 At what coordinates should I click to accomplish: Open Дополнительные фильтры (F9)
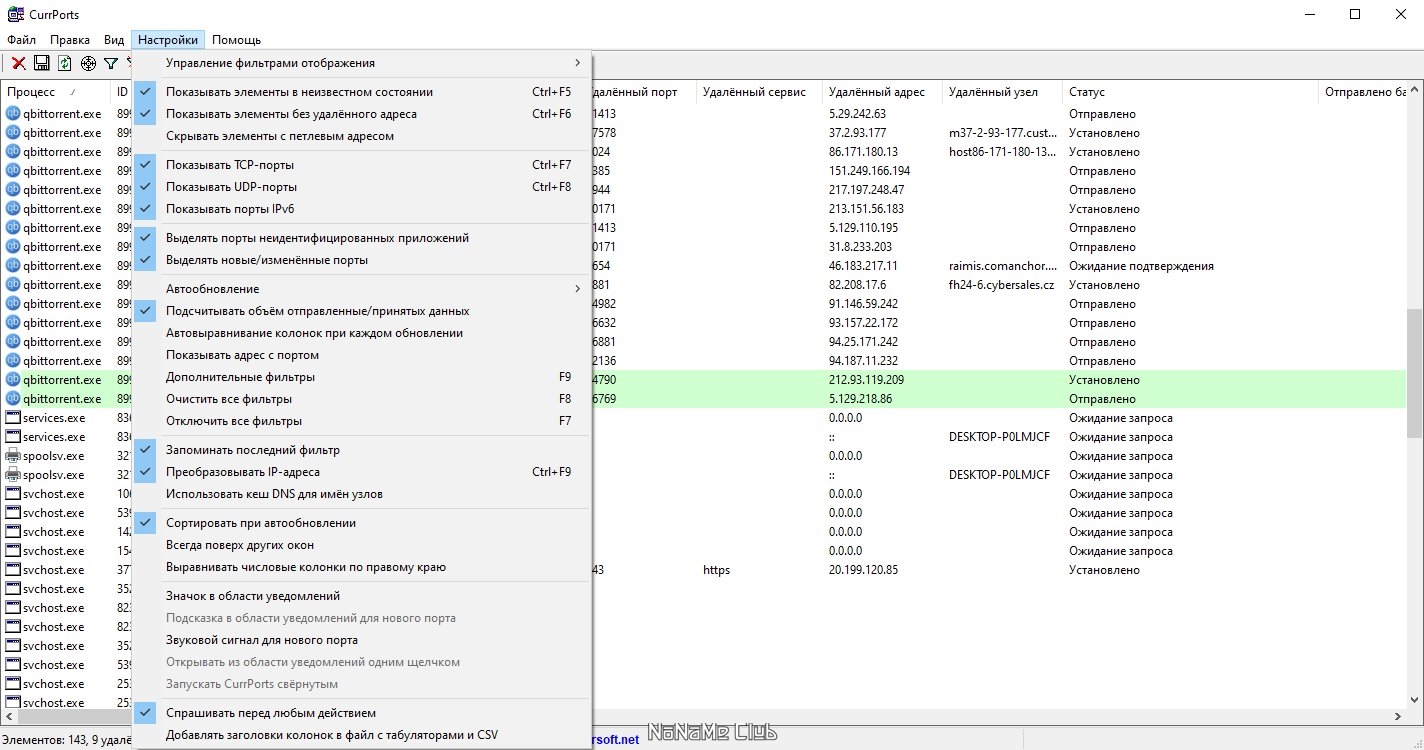pyautogui.click(x=362, y=377)
